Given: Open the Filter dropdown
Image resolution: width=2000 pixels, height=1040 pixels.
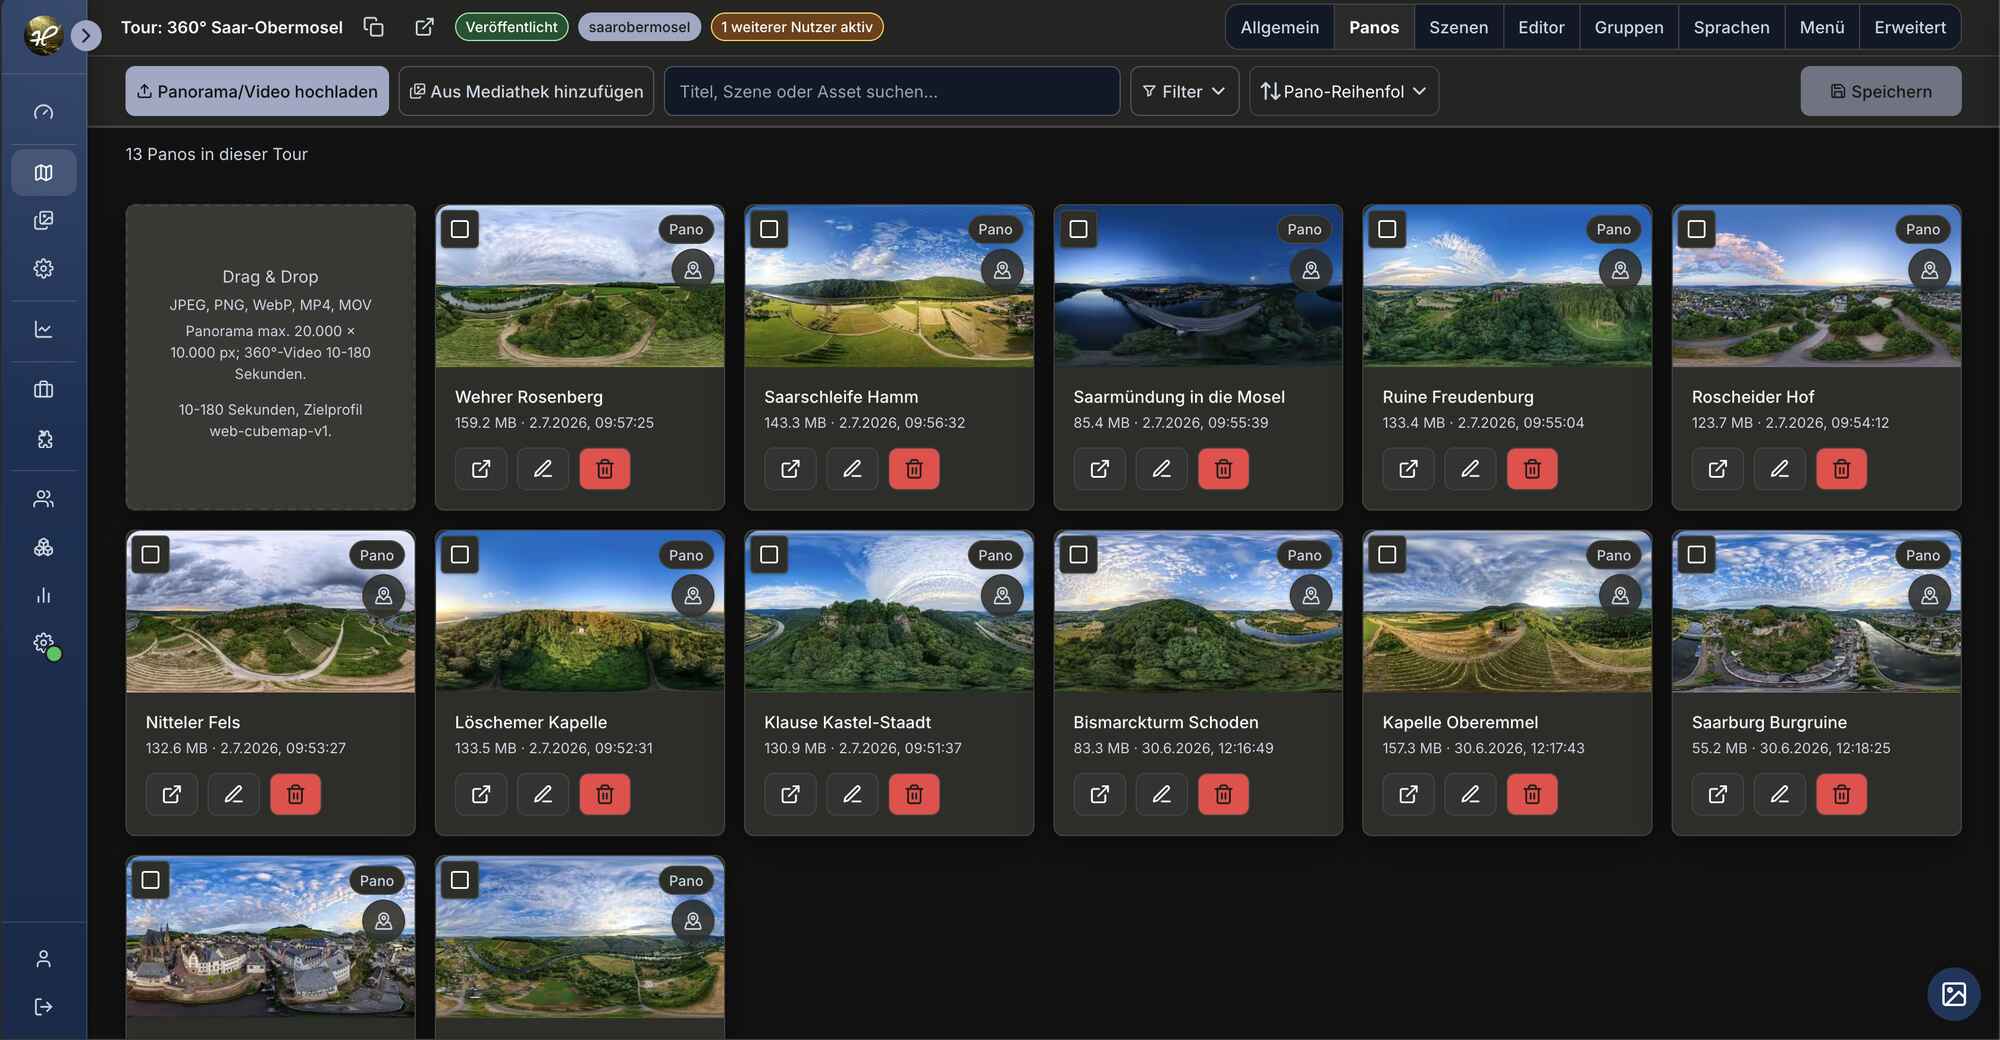Looking at the screenshot, I should click(1184, 91).
